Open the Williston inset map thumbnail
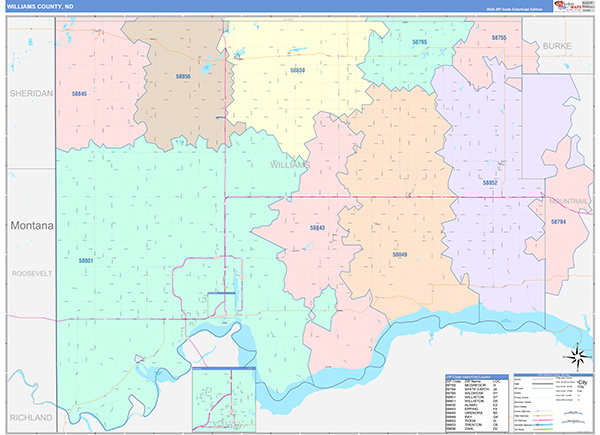 pos(224,399)
